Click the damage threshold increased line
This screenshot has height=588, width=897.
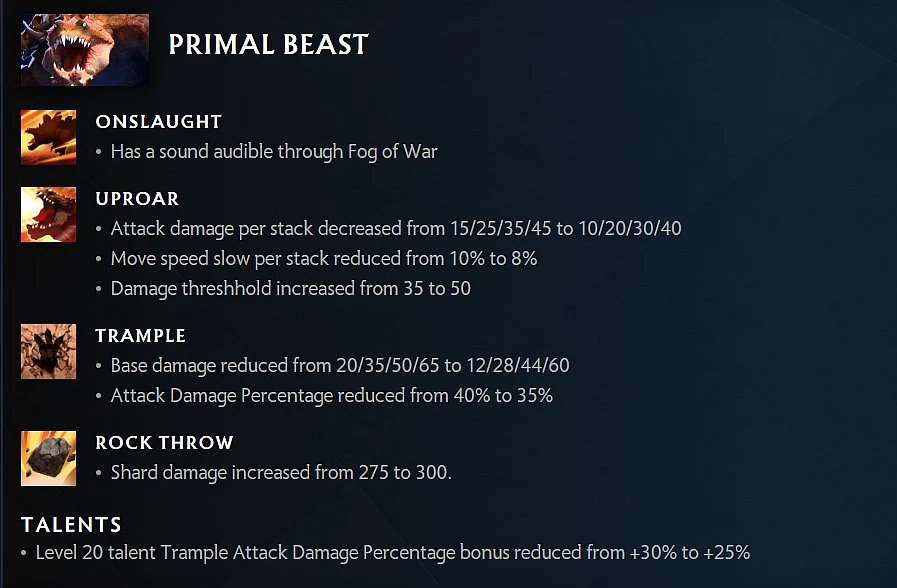(291, 288)
